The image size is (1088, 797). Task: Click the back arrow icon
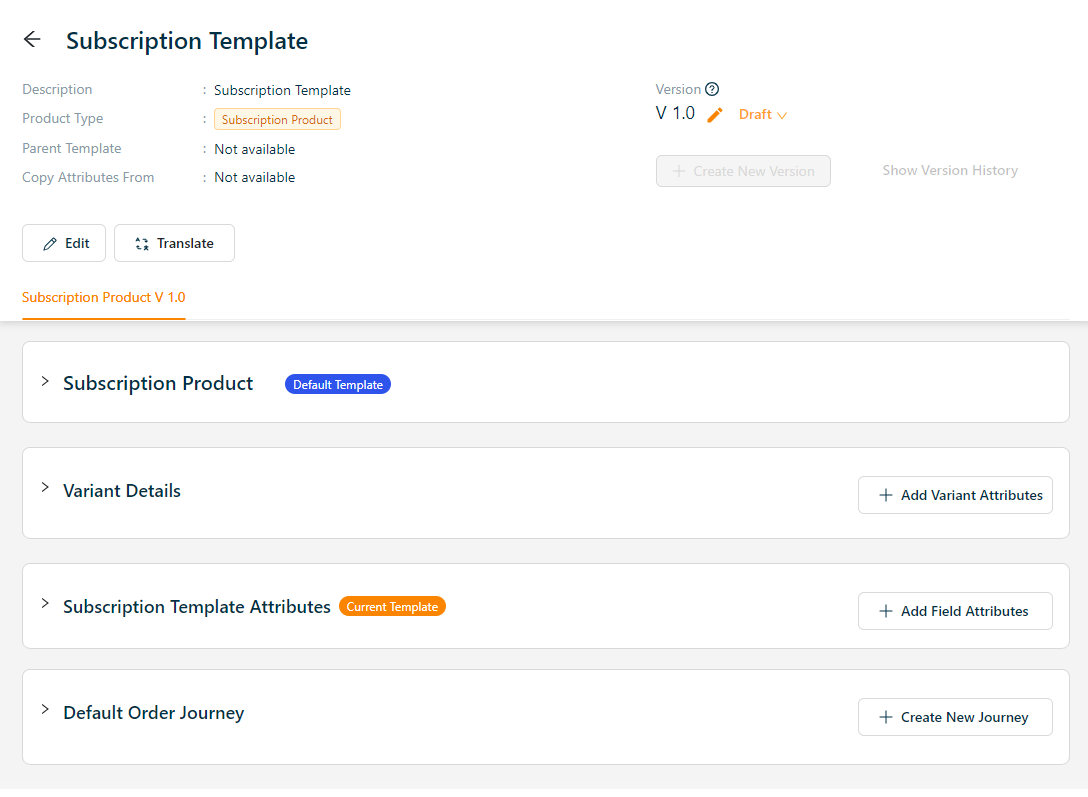pos(32,40)
